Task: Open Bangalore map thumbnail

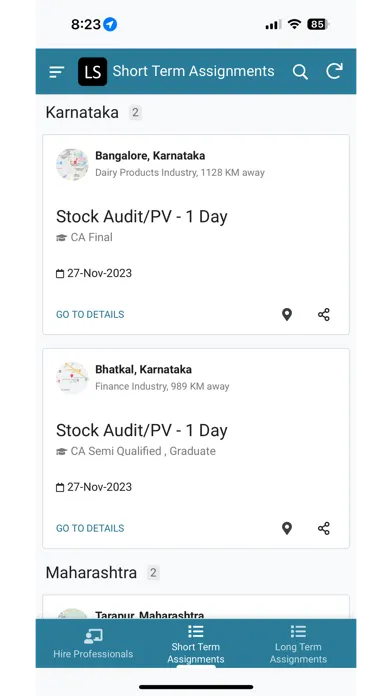Action: click(x=72, y=164)
